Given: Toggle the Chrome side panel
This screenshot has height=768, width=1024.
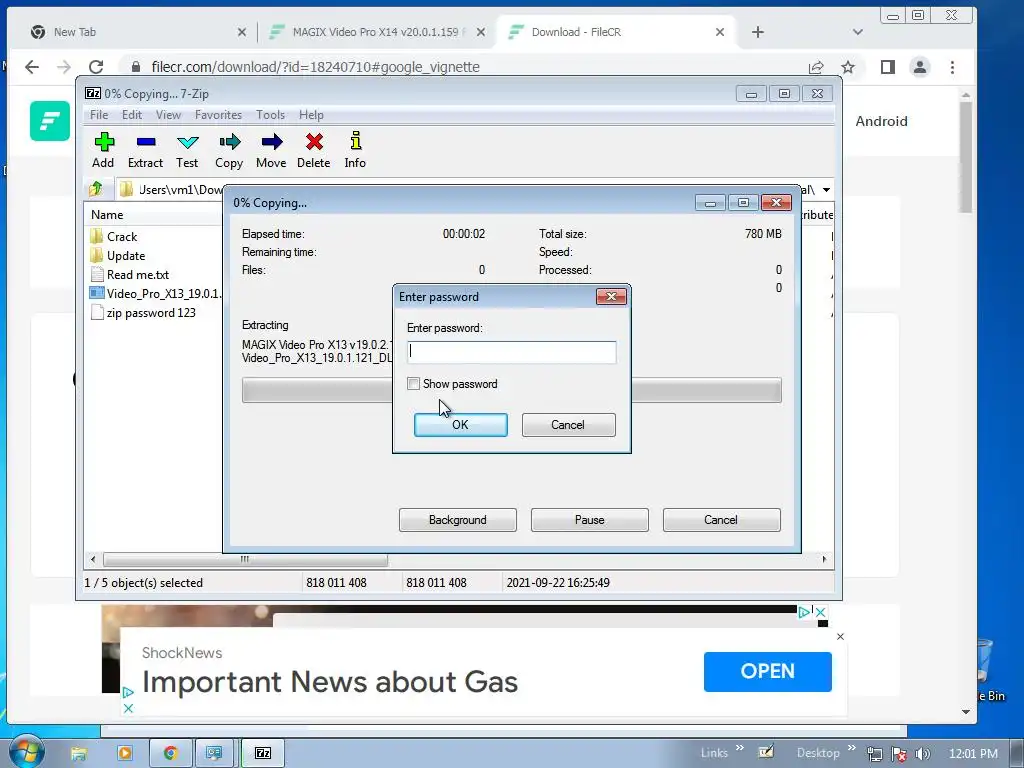Looking at the screenshot, I should (x=888, y=67).
